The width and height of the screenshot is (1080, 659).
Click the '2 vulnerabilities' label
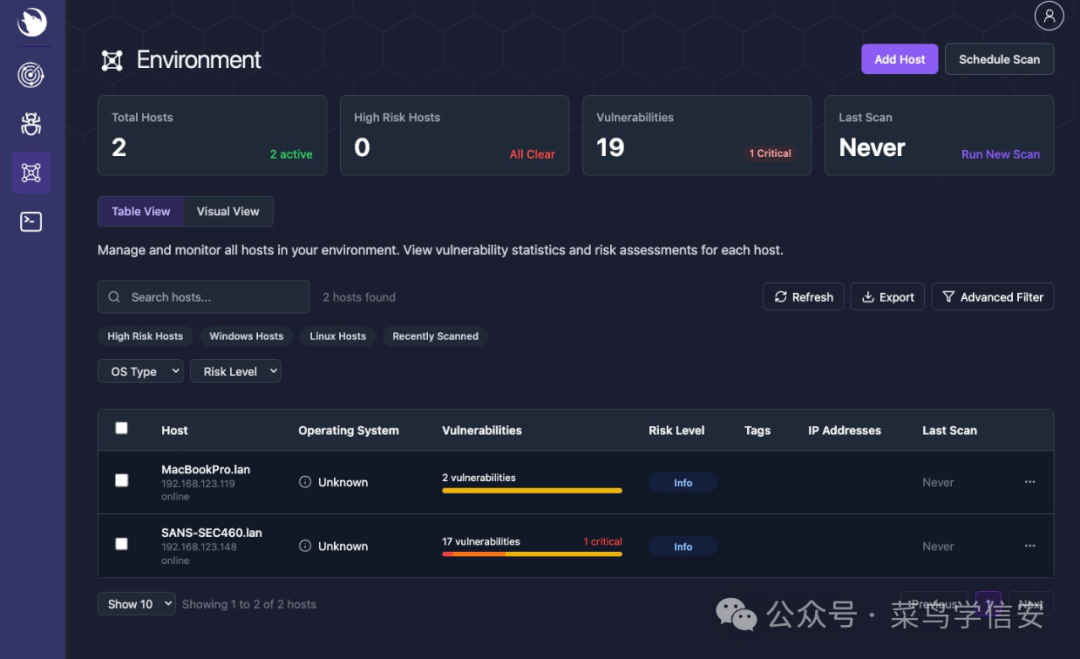point(479,477)
